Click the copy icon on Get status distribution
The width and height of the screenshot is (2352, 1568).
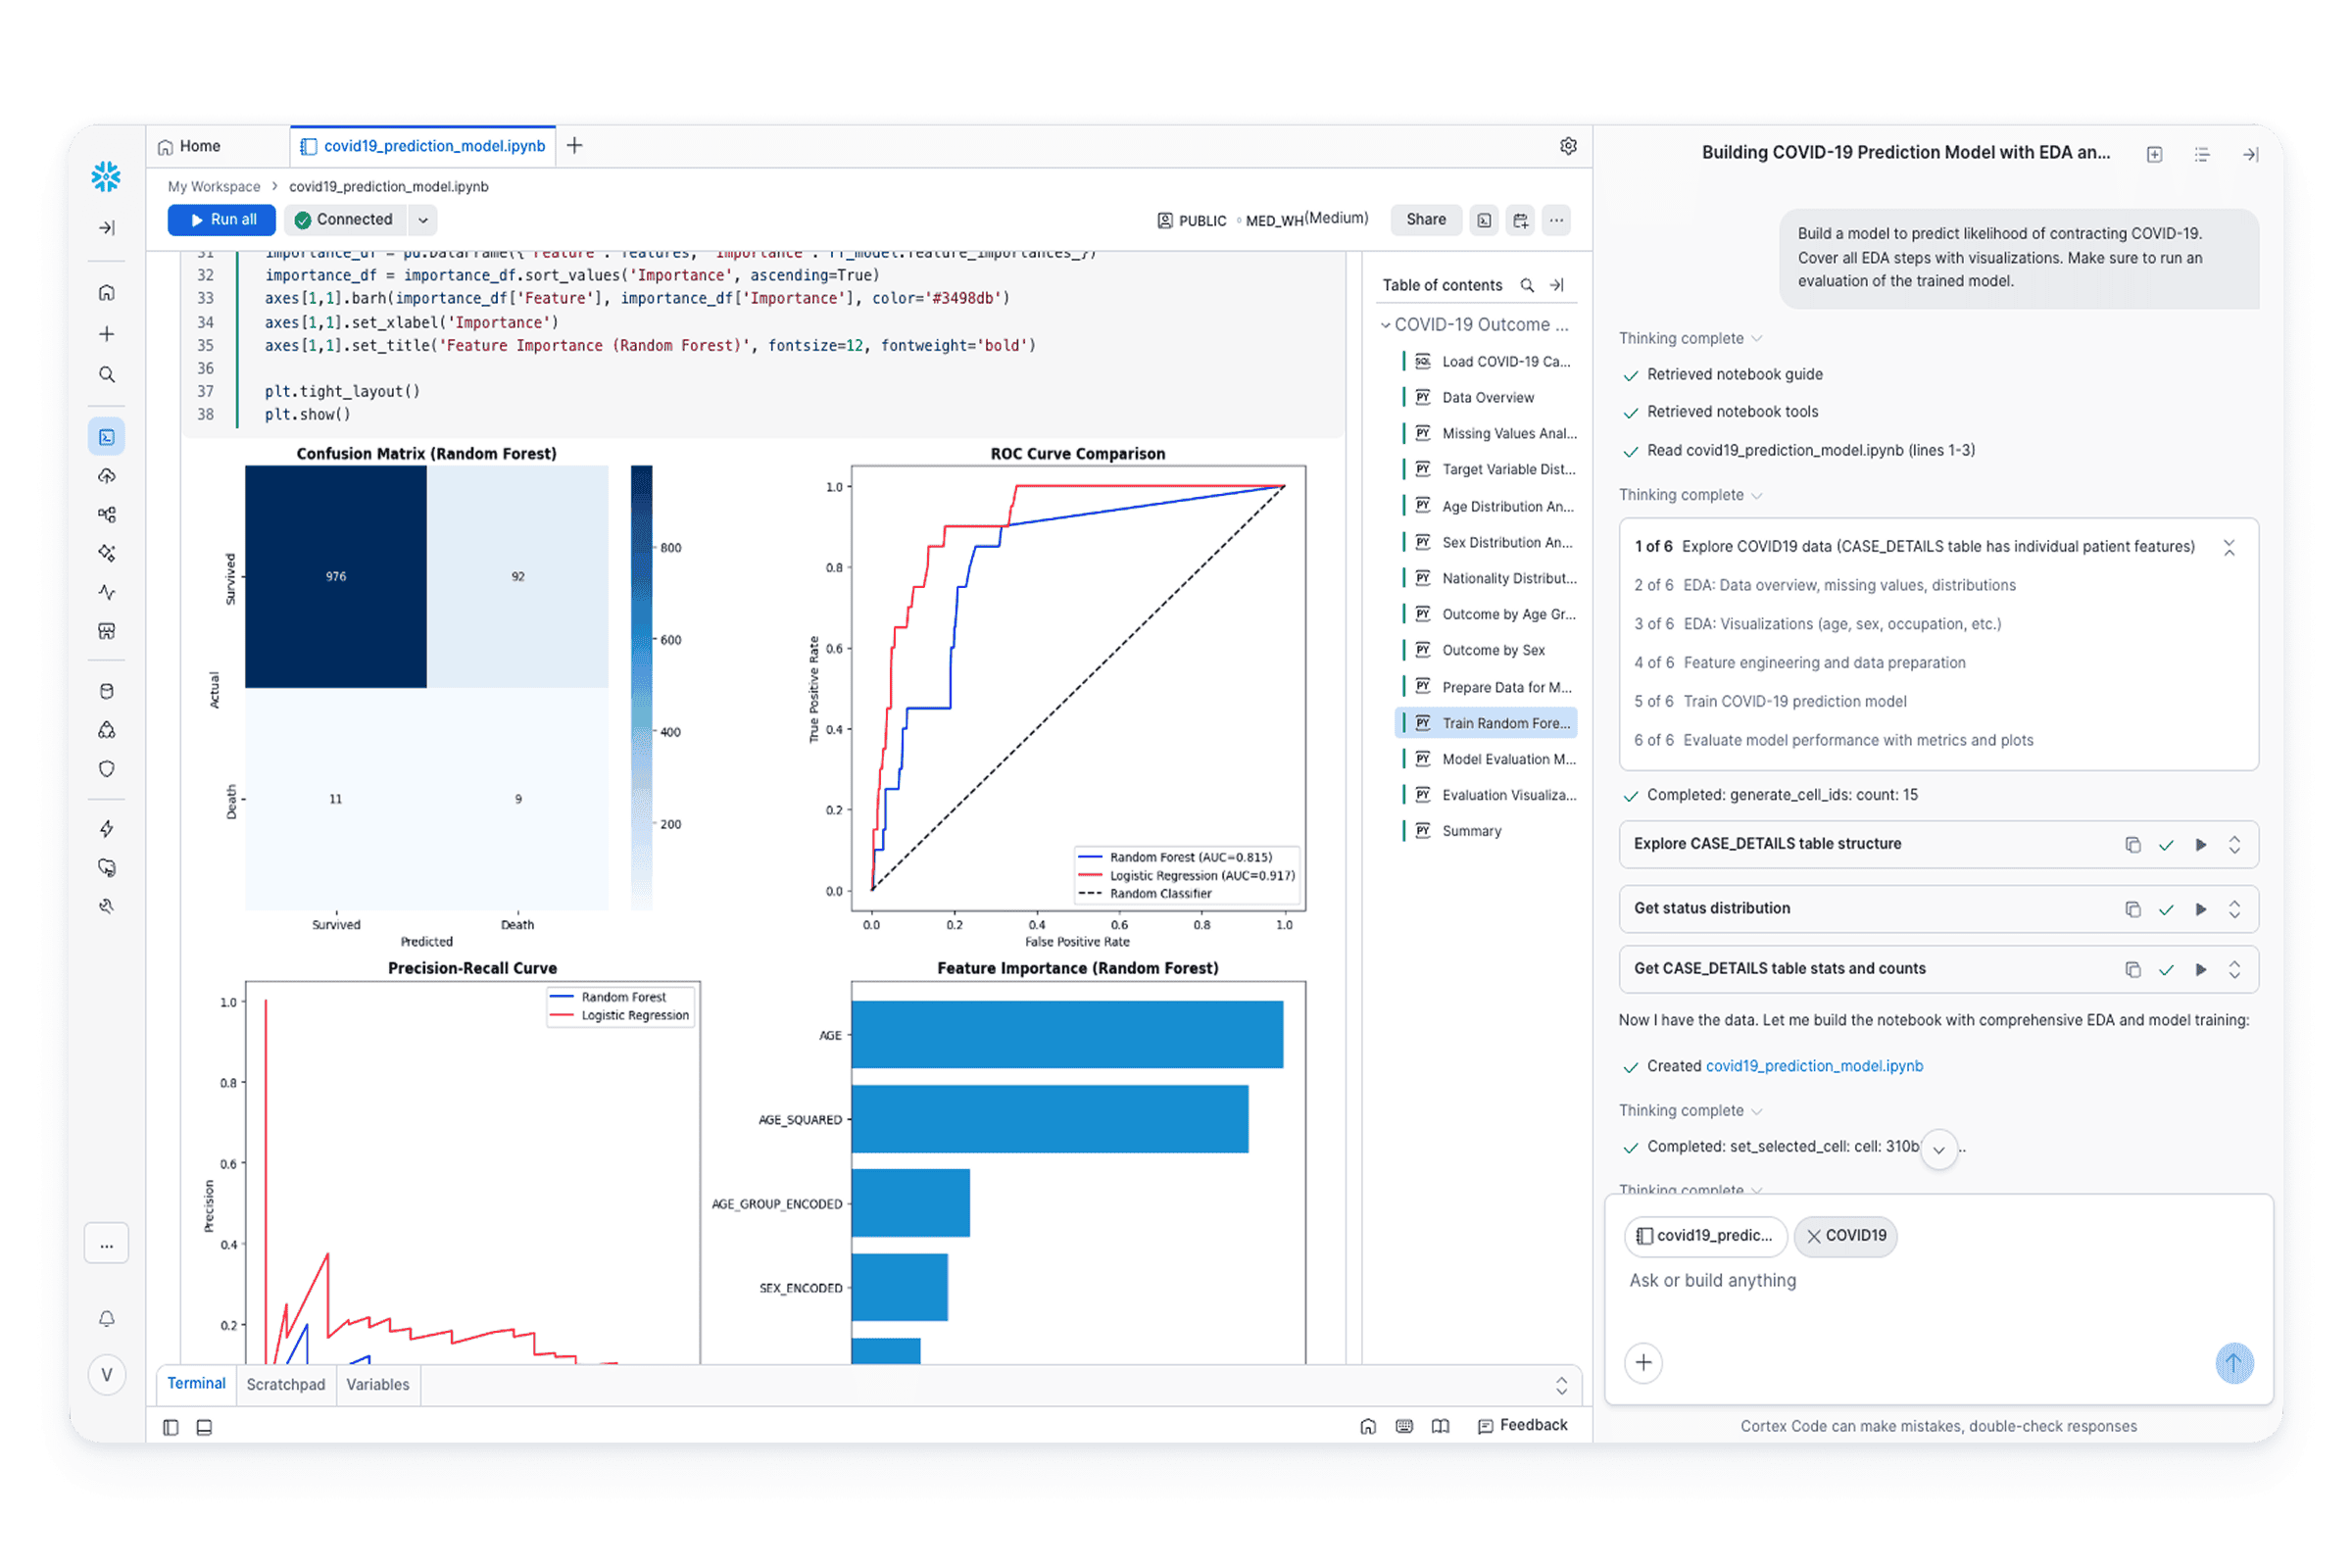(2134, 908)
